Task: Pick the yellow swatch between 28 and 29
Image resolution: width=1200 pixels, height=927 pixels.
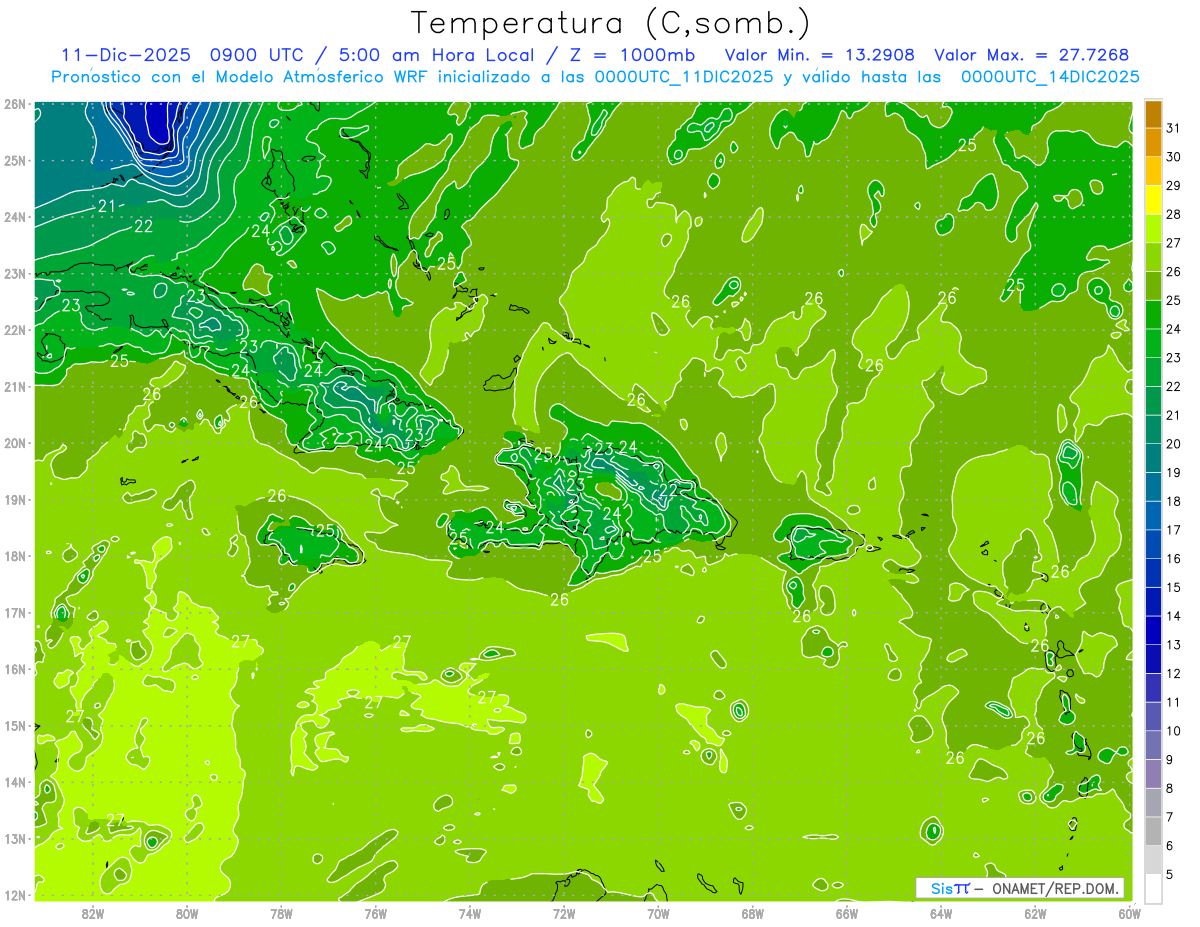Action: click(1153, 200)
